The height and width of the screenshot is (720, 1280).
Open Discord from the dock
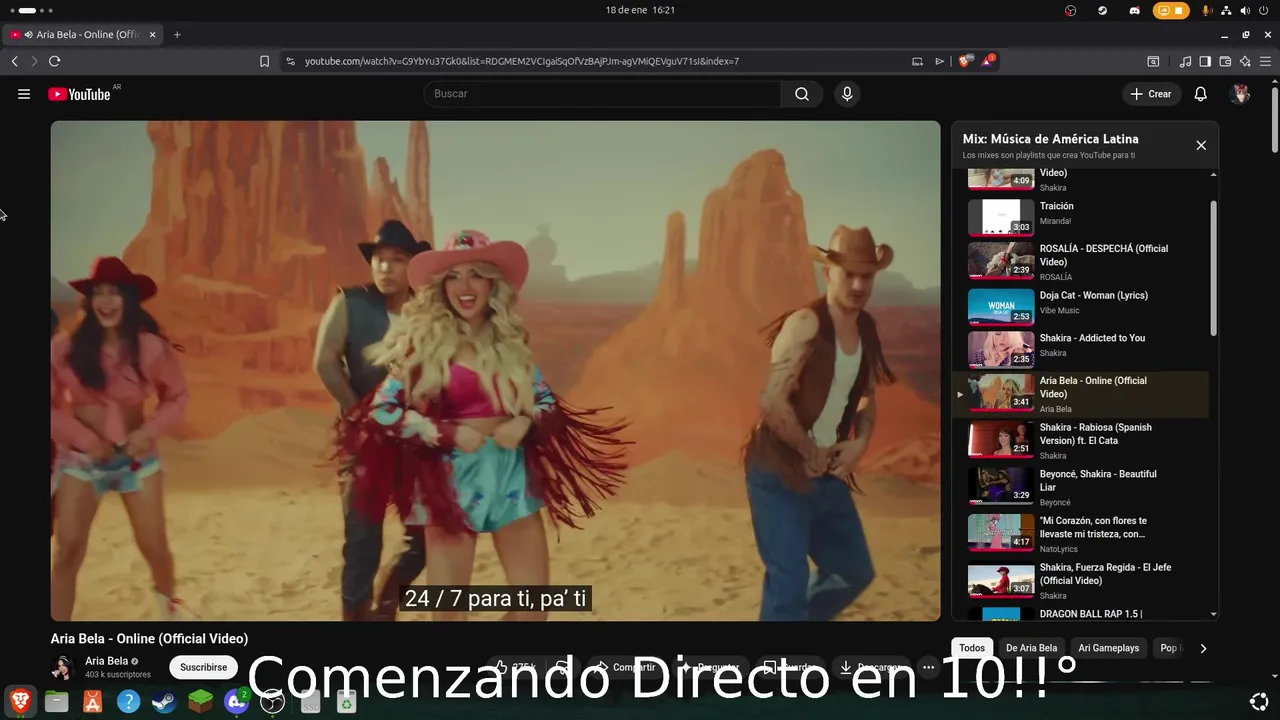tap(237, 701)
